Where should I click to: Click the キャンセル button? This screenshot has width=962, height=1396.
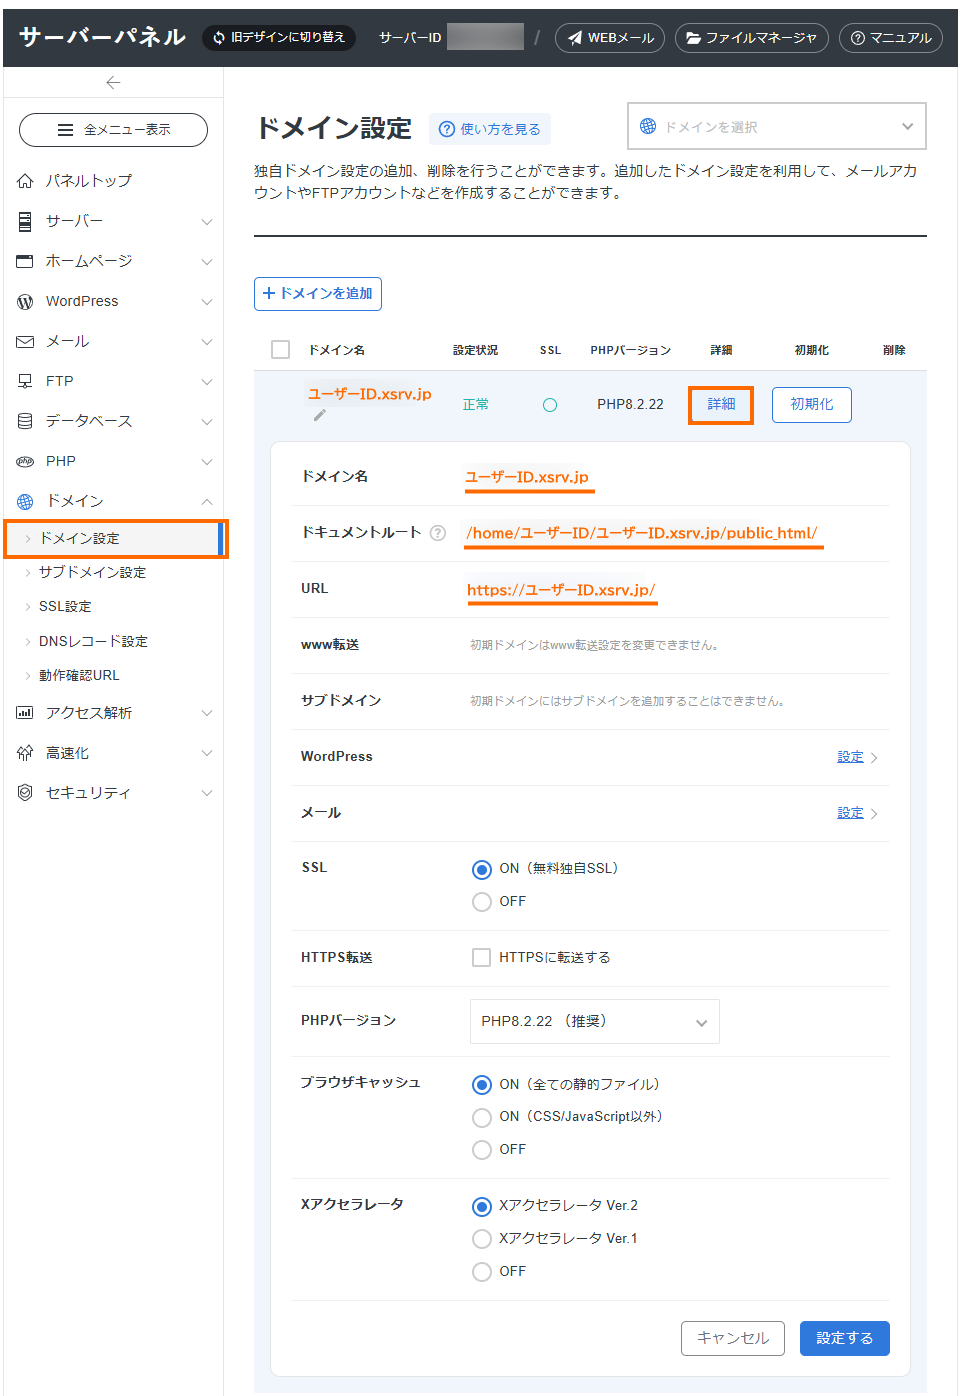[733, 1338]
